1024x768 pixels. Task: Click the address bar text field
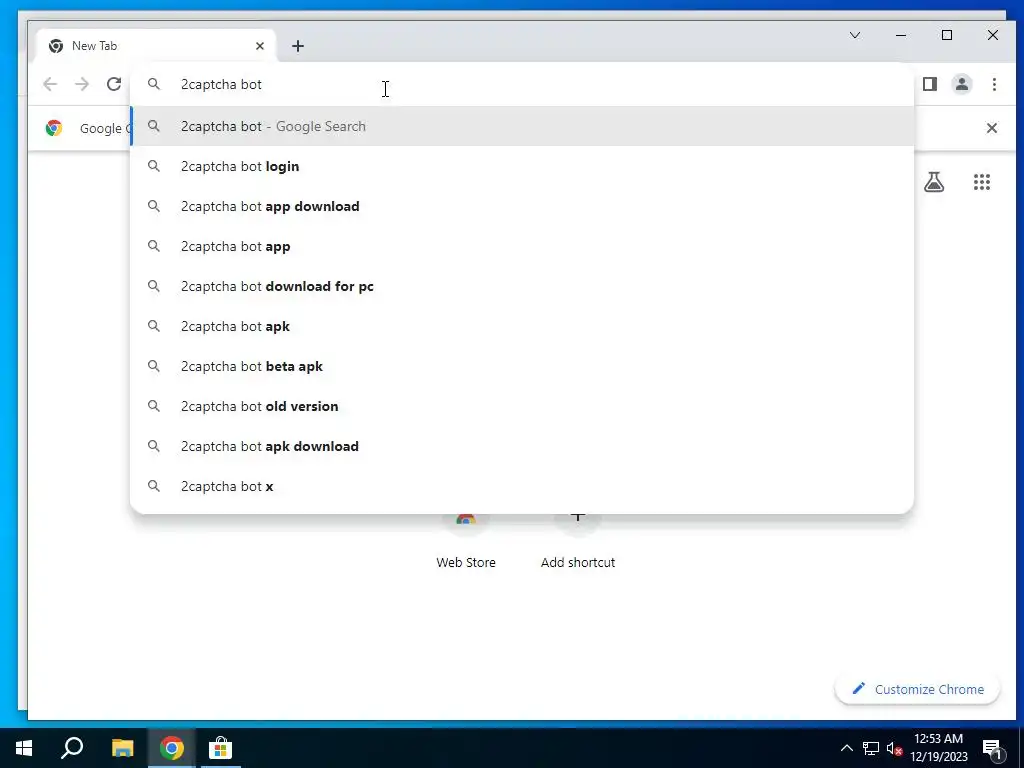522,84
